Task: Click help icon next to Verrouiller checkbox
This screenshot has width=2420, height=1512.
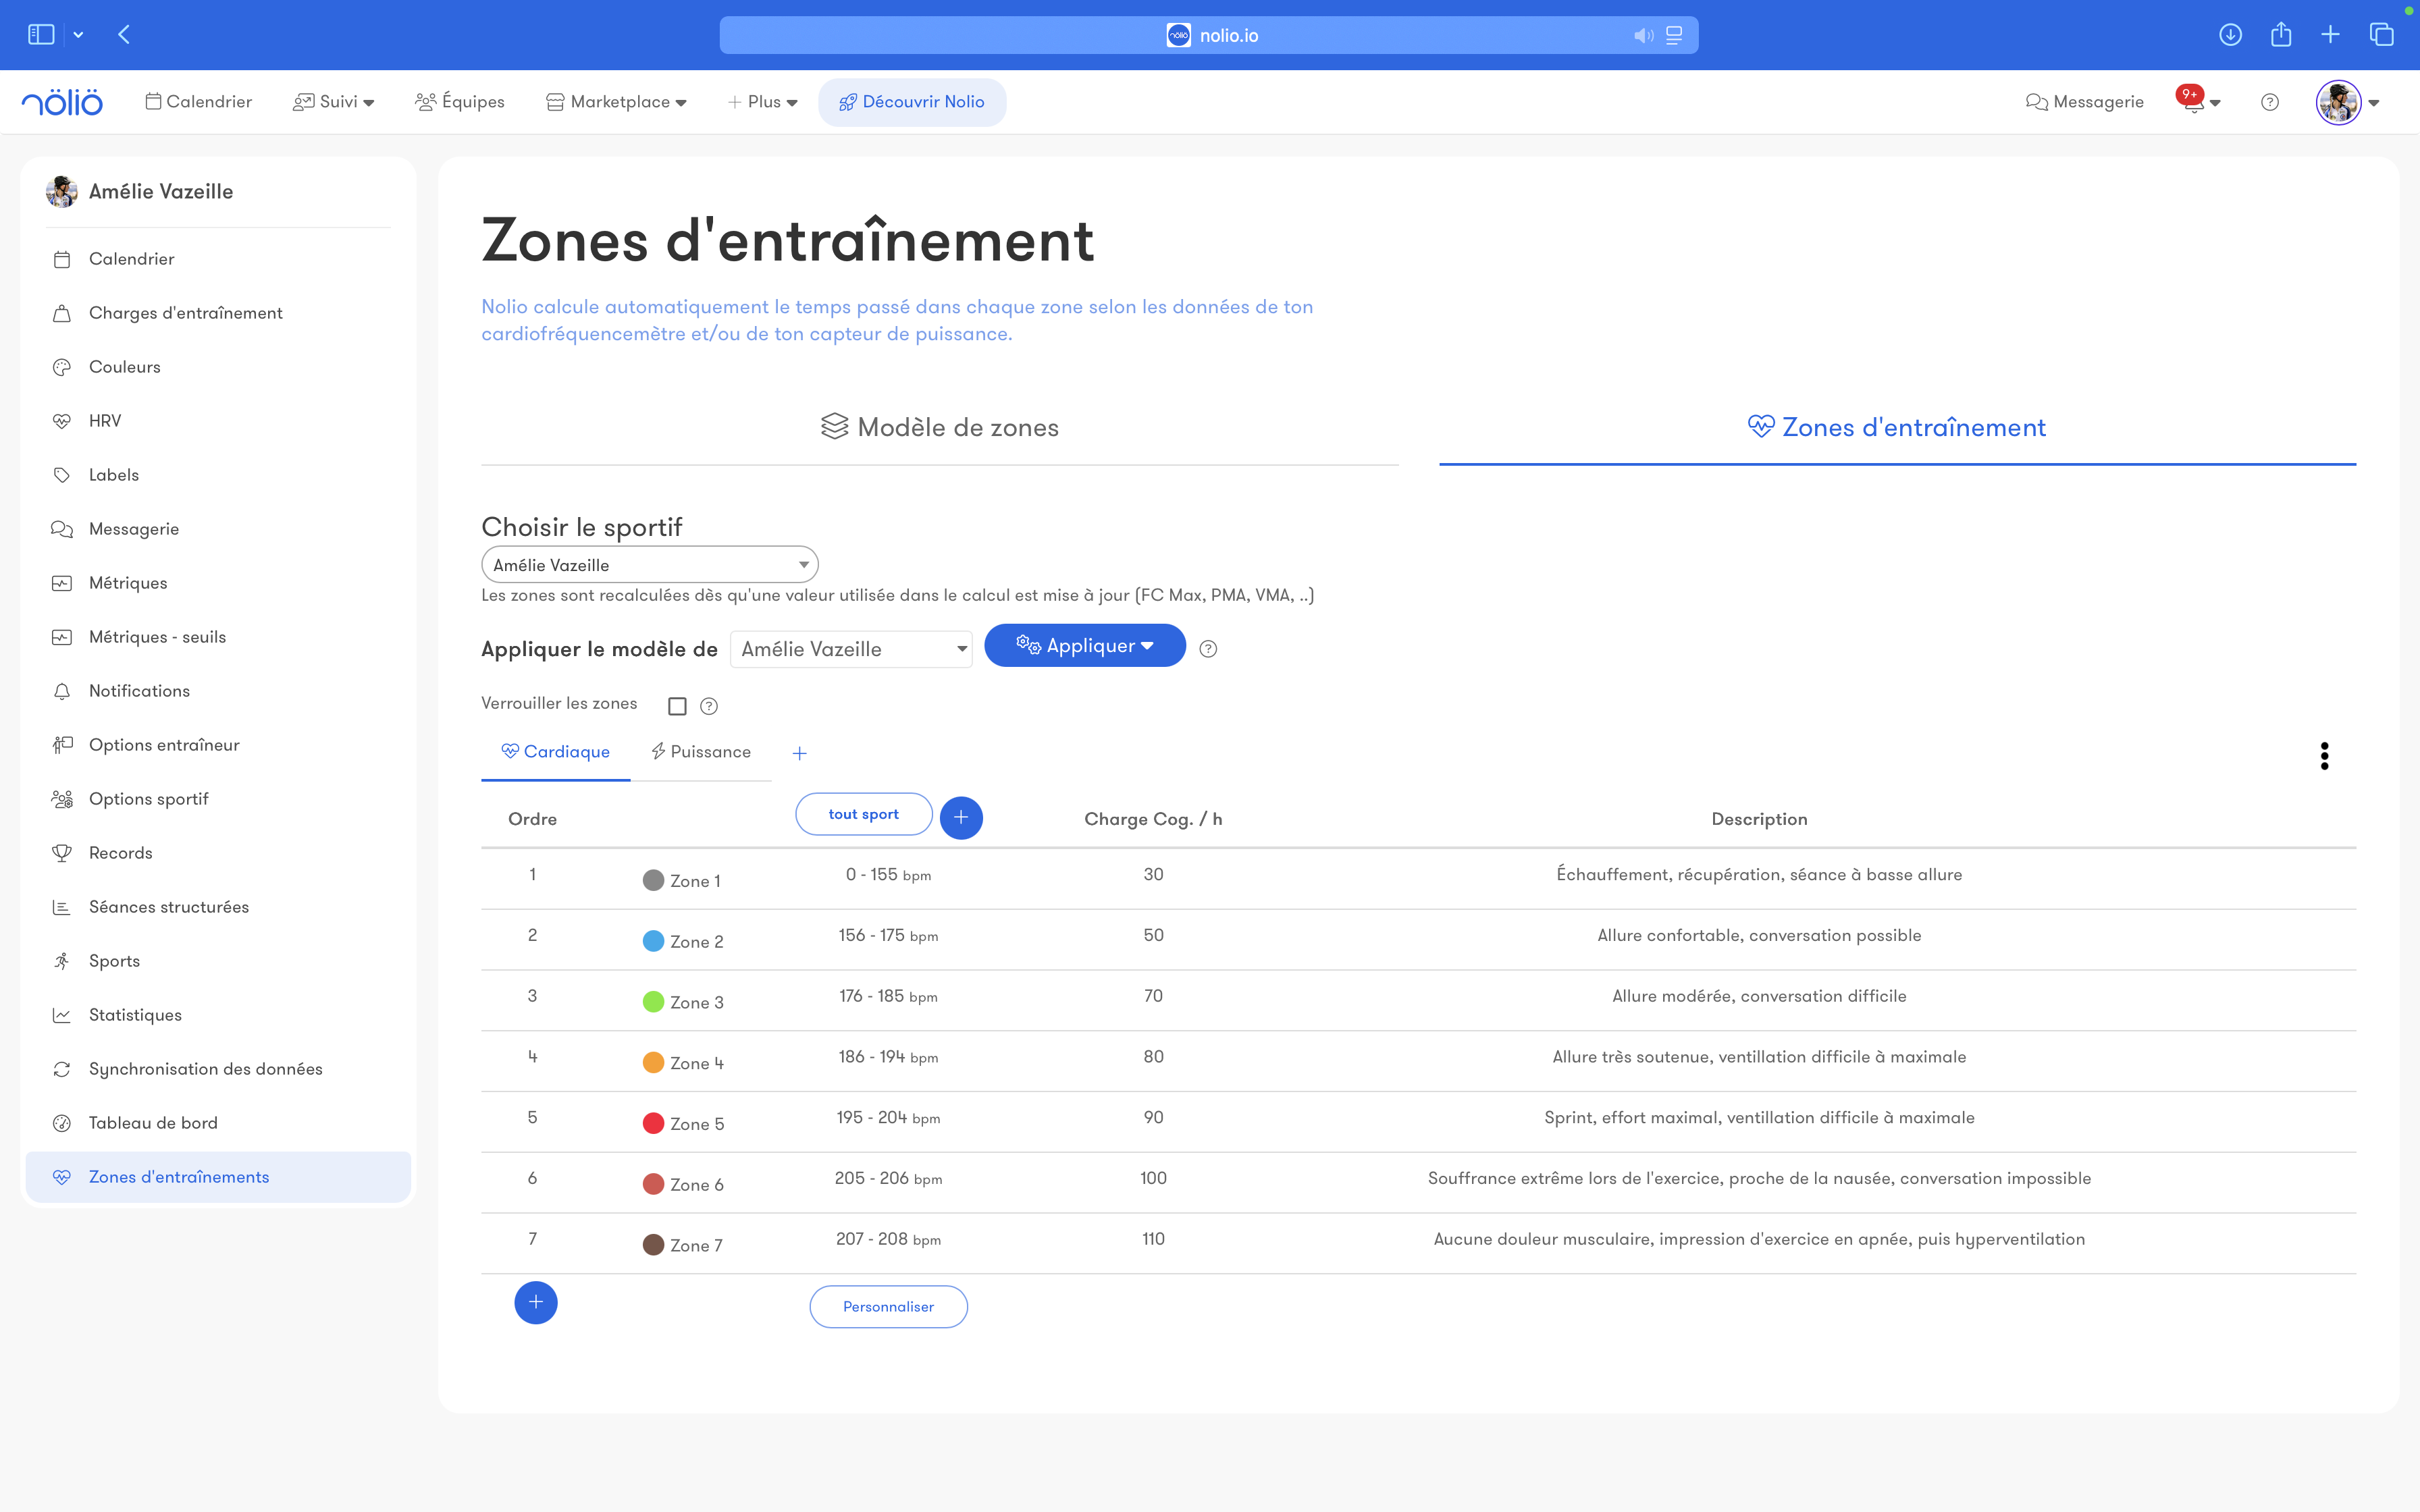Action: 709,706
